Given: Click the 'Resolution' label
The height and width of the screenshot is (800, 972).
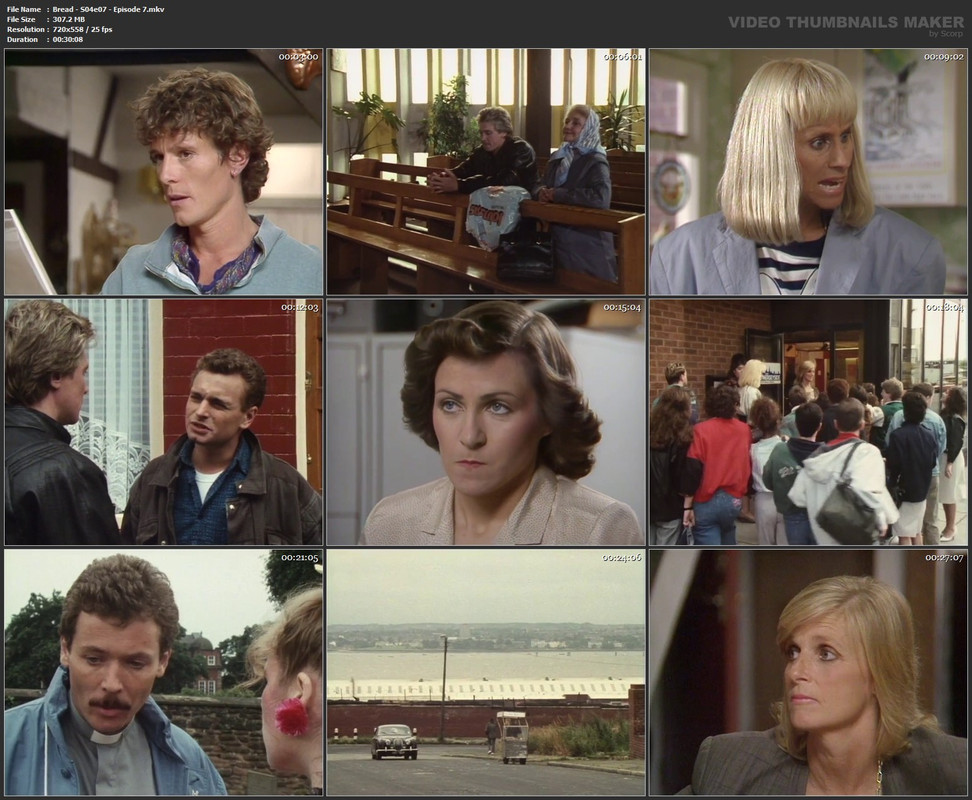Looking at the screenshot, I should click(25, 29).
